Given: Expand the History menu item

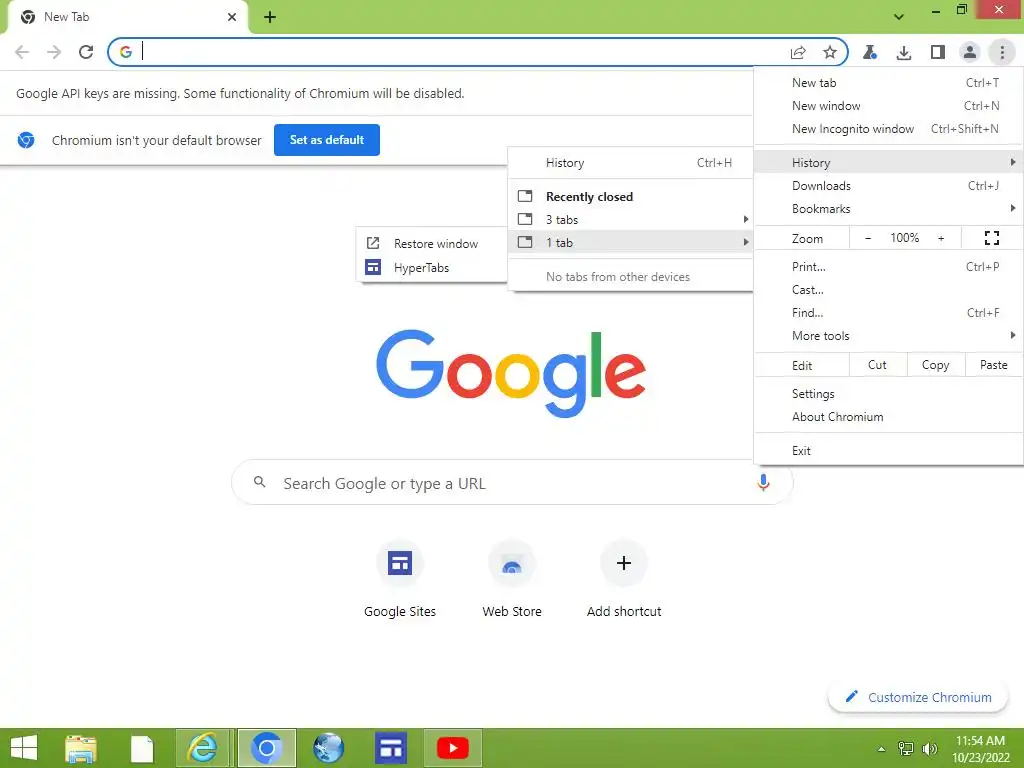Looking at the screenshot, I should 888,163.
